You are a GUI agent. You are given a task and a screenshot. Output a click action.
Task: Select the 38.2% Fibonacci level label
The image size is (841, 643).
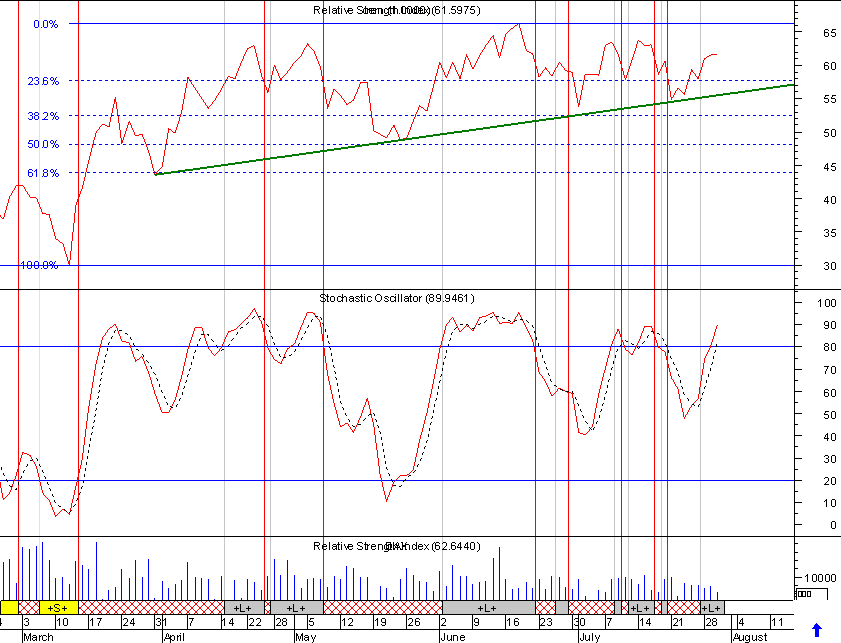click(x=43, y=116)
